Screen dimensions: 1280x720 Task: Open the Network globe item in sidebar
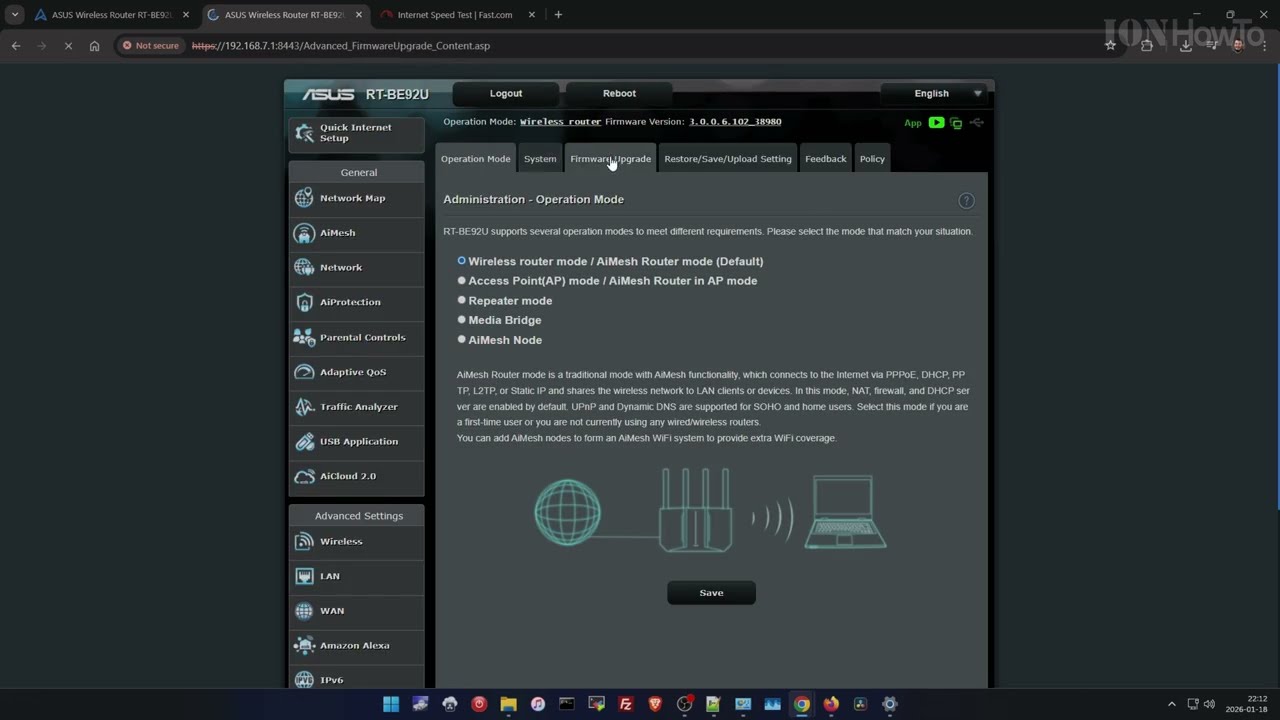coord(356,267)
